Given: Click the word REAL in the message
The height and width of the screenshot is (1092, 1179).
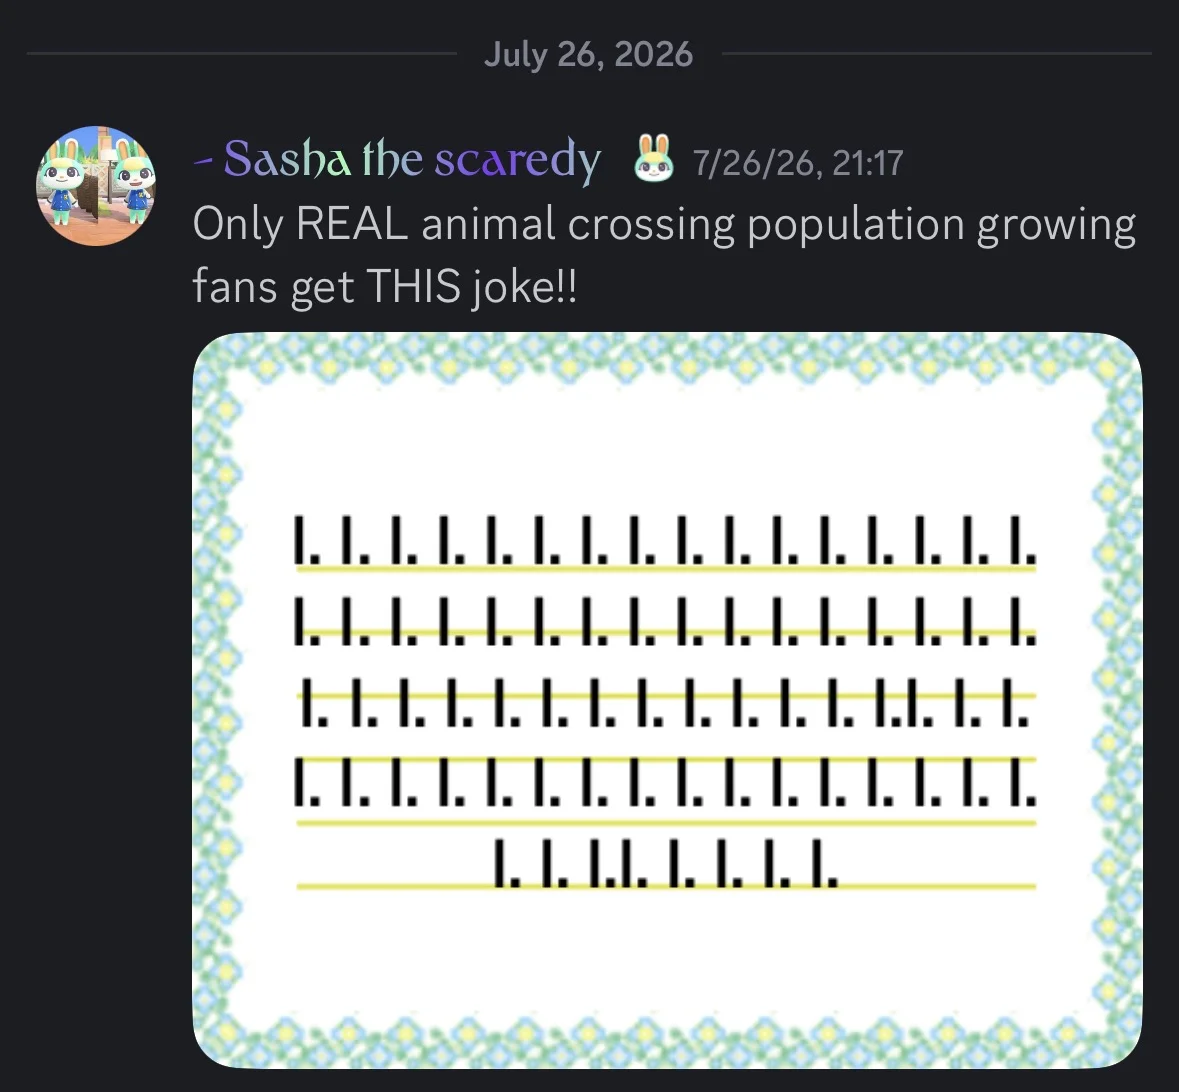Looking at the screenshot, I should 352,224.
